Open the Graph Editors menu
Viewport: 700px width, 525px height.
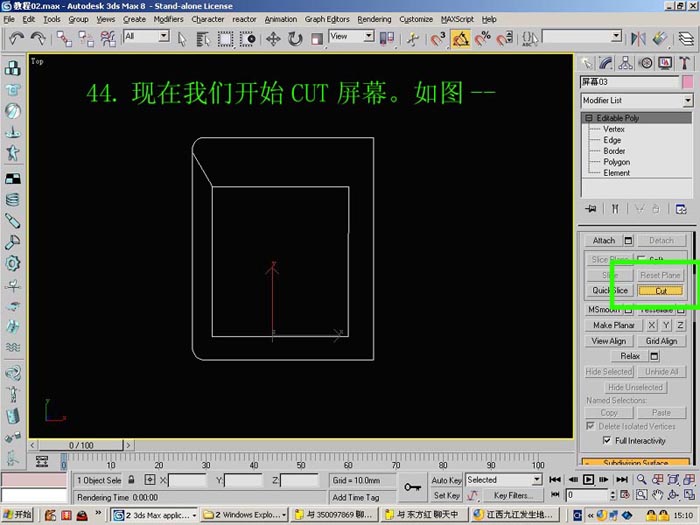327,19
